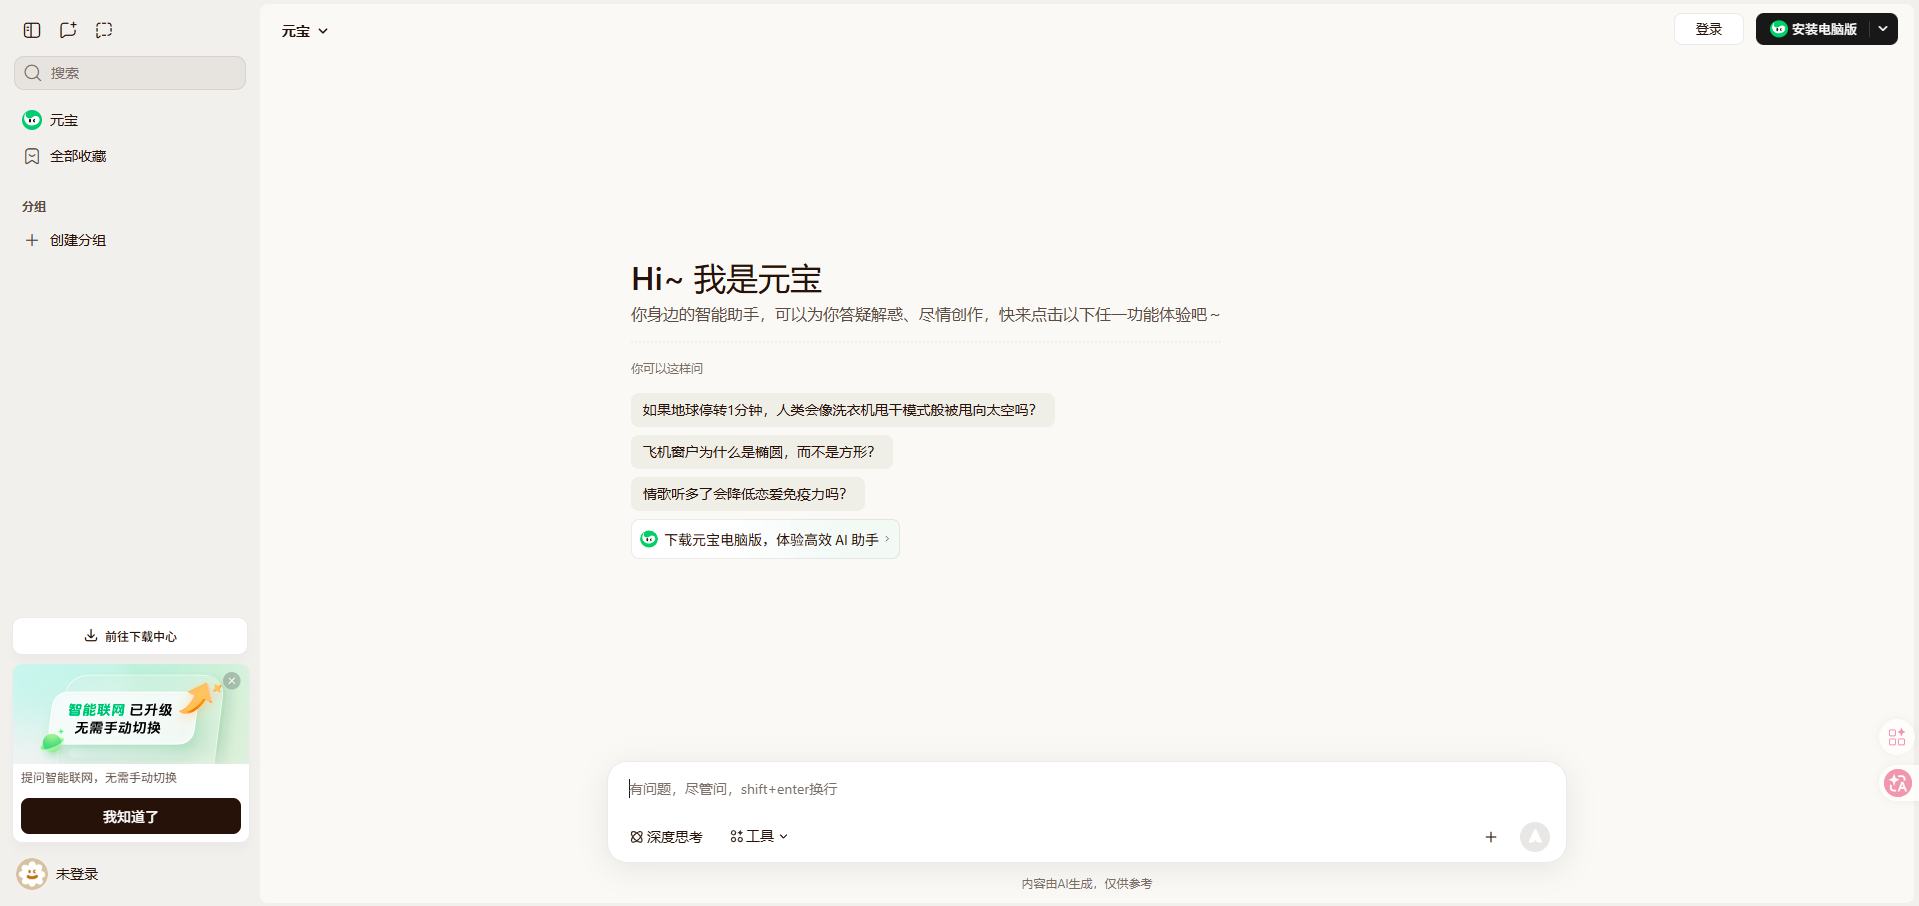This screenshot has width=1919, height=906.
Task: Start a new chat with the plus bubble icon
Action: [x=68, y=30]
